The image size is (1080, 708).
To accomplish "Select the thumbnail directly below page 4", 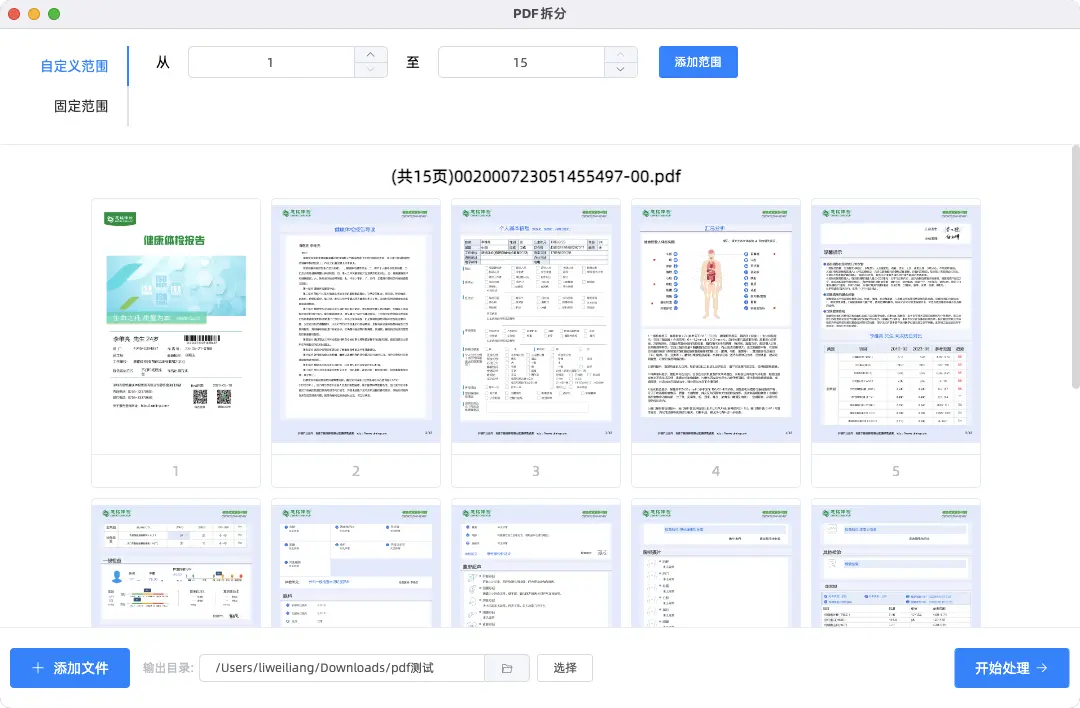I will pyautogui.click(x=716, y=563).
